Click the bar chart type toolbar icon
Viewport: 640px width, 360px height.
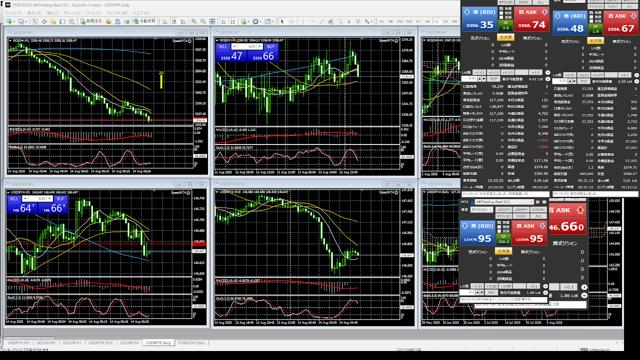coord(165,21)
